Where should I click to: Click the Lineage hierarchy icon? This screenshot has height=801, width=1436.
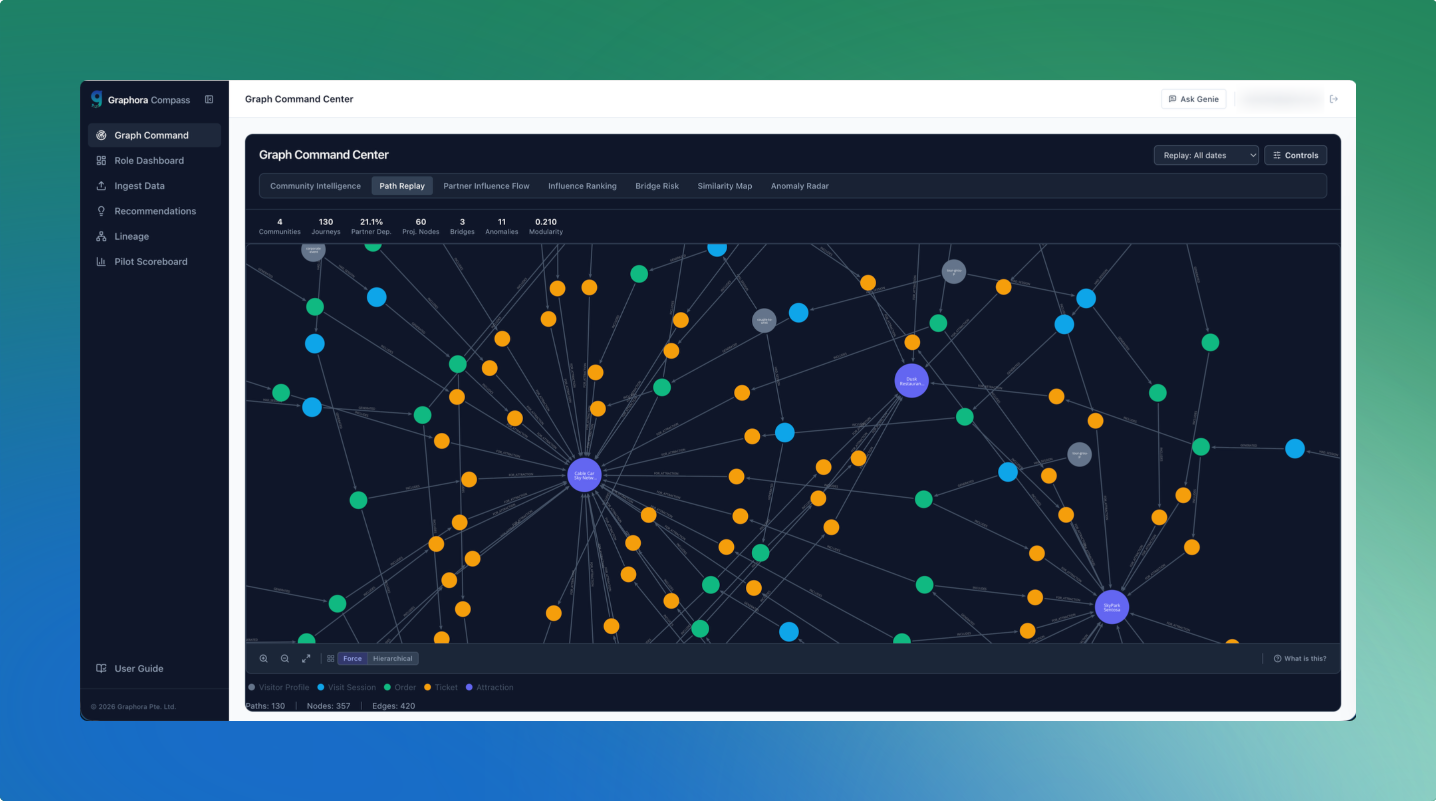(x=101, y=236)
